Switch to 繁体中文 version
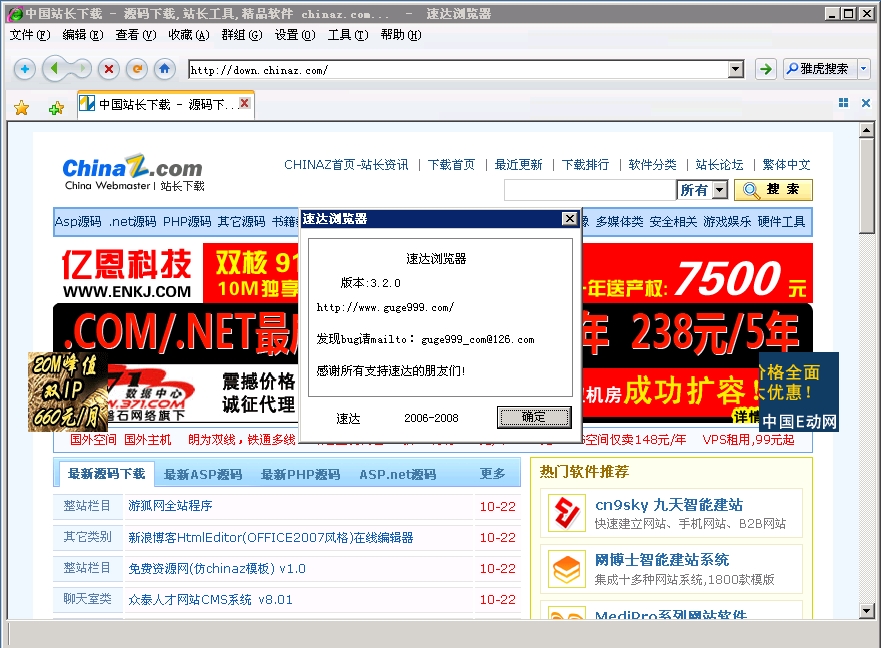The width and height of the screenshot is (881, 648). coord(787,165)
